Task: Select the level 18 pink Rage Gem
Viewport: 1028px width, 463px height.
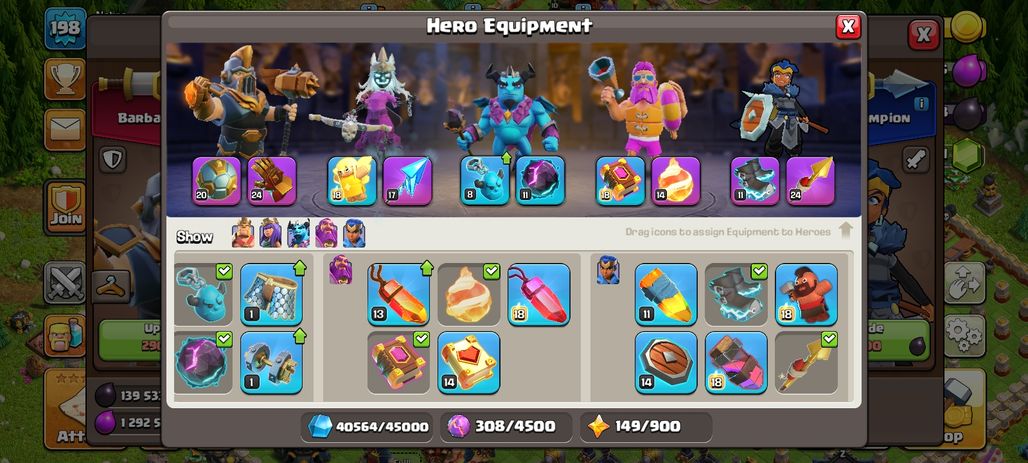Action: pyautogui.click(x=539, y=295)
